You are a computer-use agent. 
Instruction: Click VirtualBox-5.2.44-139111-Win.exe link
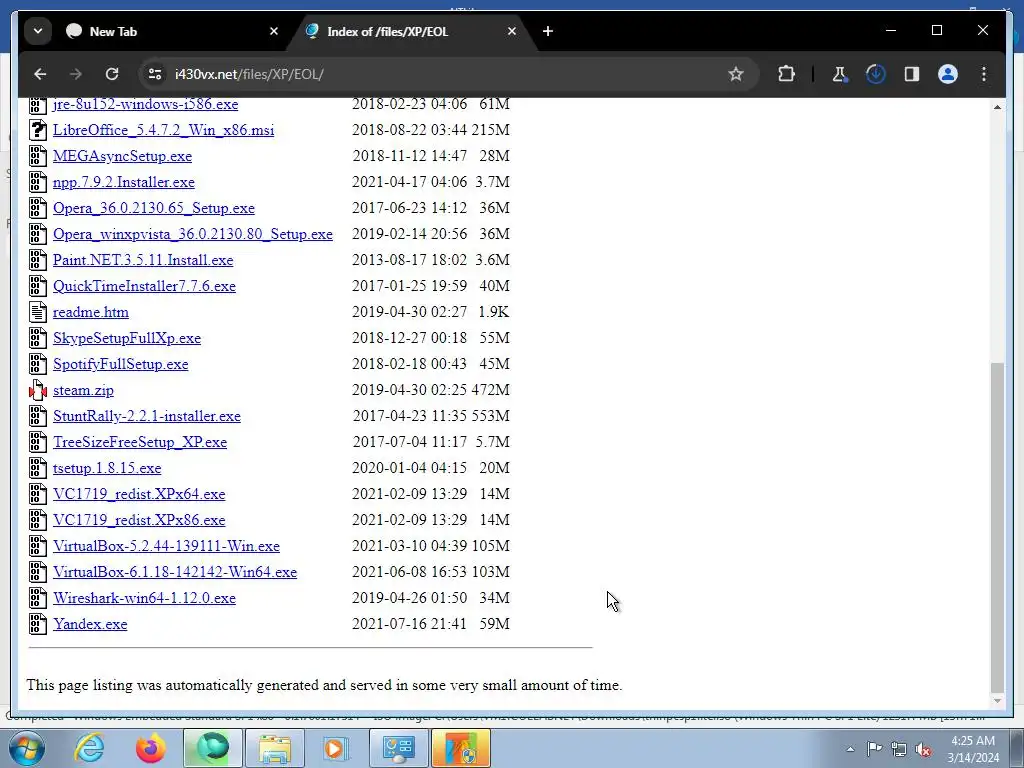pos(166,546)
